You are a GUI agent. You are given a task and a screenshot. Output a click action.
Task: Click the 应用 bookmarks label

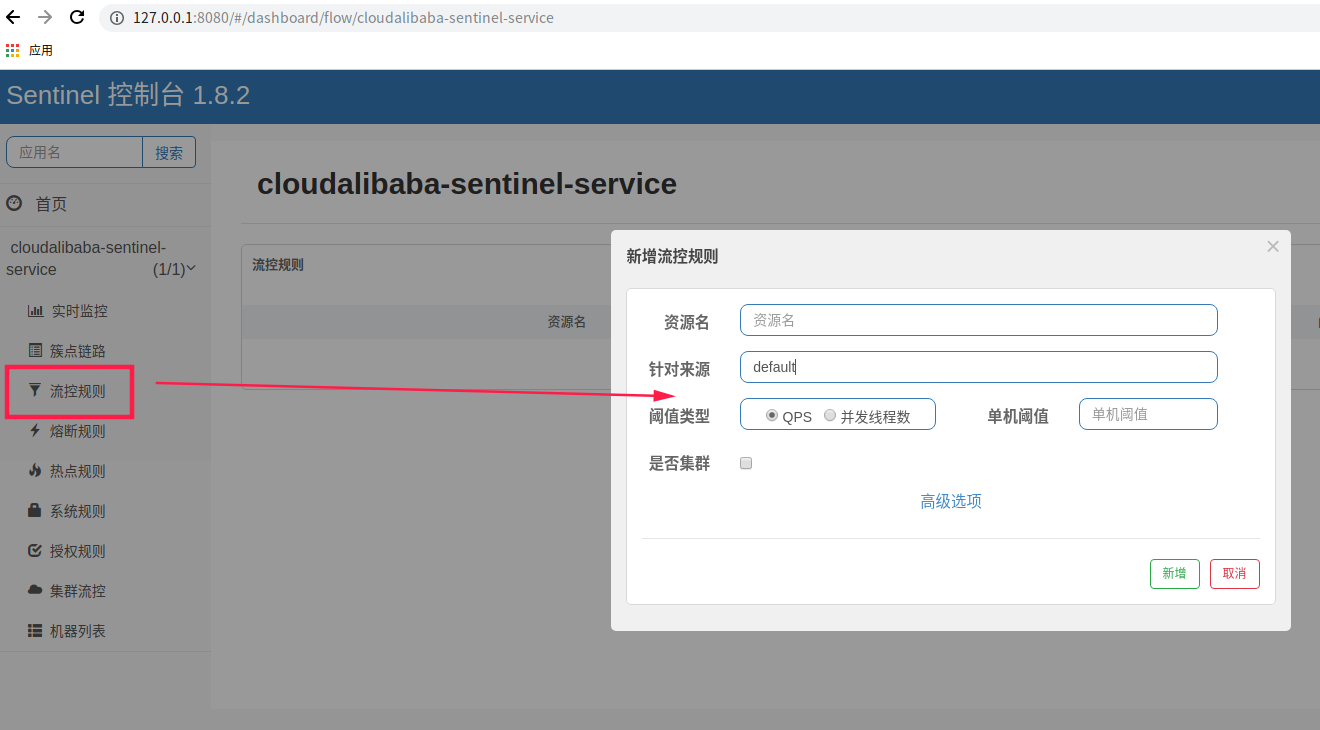click(x=41, y=50)
